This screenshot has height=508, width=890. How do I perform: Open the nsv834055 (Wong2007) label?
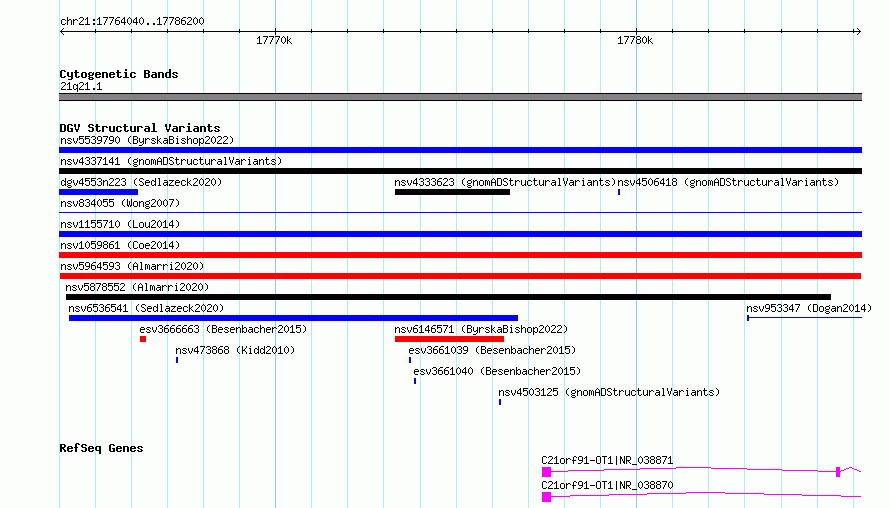pos(120,203)
